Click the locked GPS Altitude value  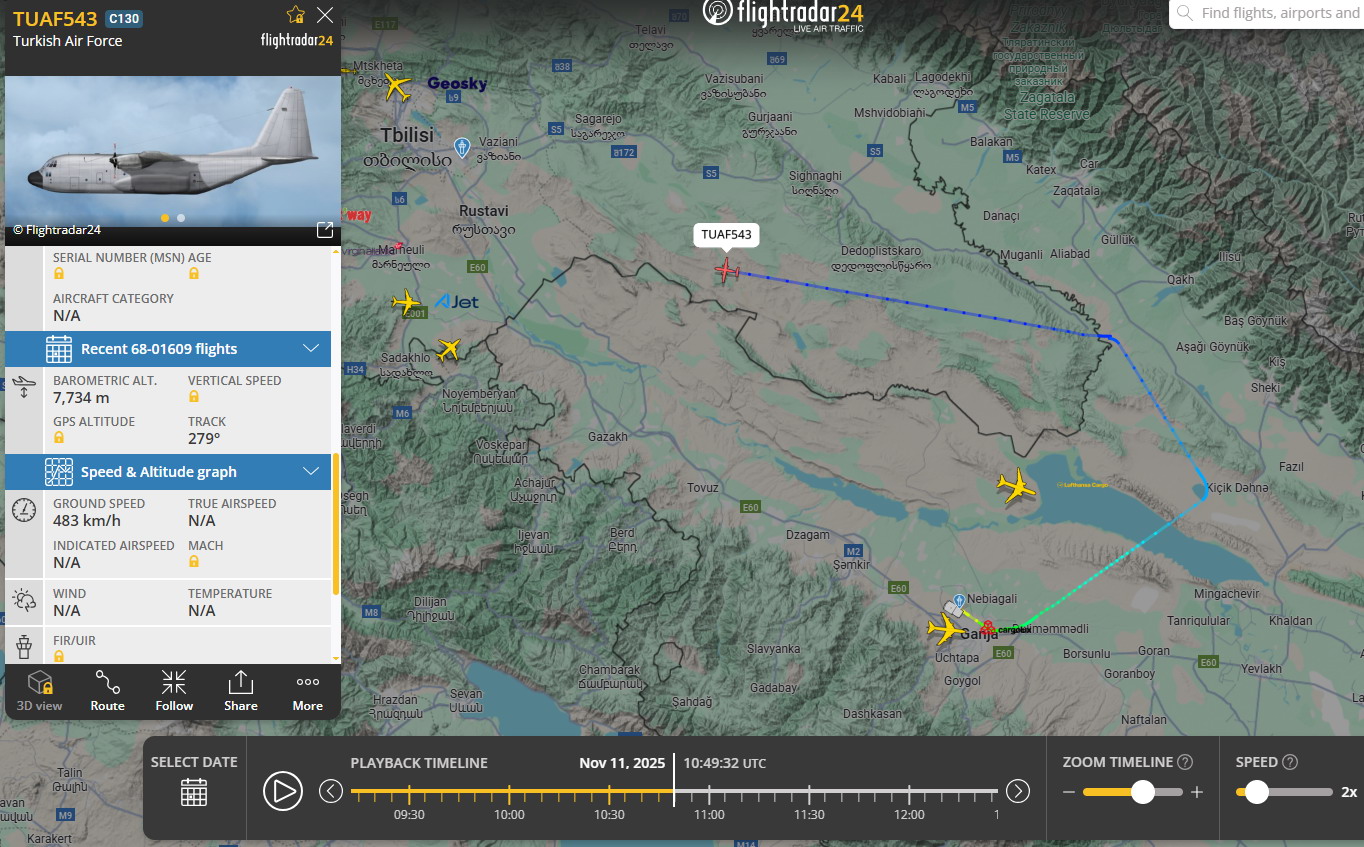coord(59,438)
